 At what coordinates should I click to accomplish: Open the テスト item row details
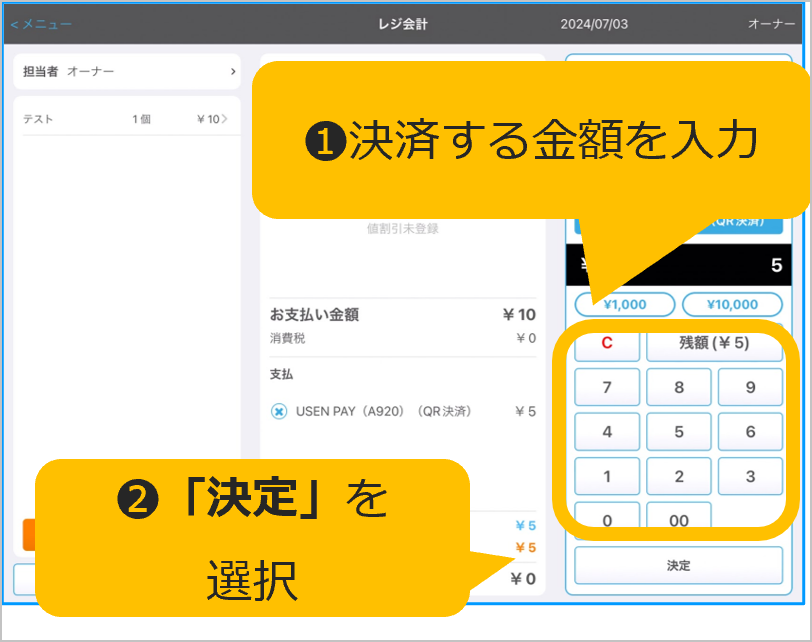(126, 120)
